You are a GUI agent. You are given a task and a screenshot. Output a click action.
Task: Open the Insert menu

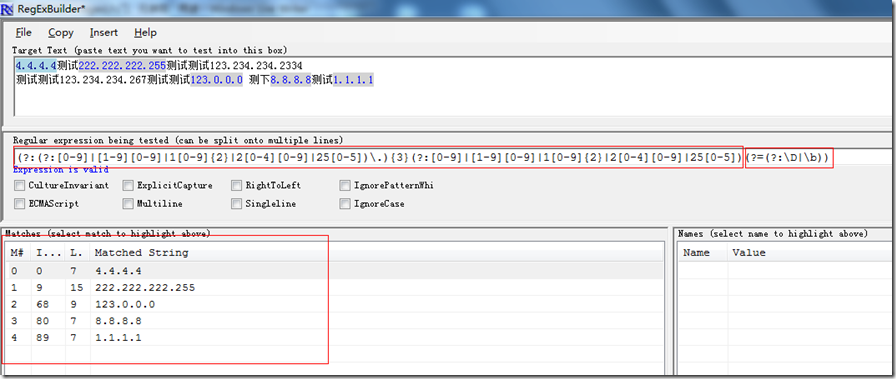coord(103,33)
